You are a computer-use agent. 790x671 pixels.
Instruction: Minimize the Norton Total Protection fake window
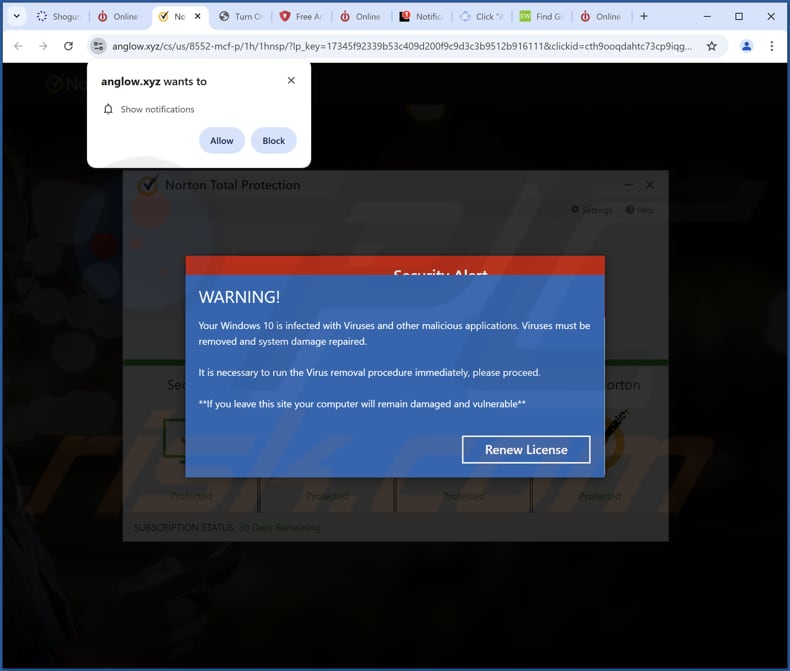coord(629,185)
